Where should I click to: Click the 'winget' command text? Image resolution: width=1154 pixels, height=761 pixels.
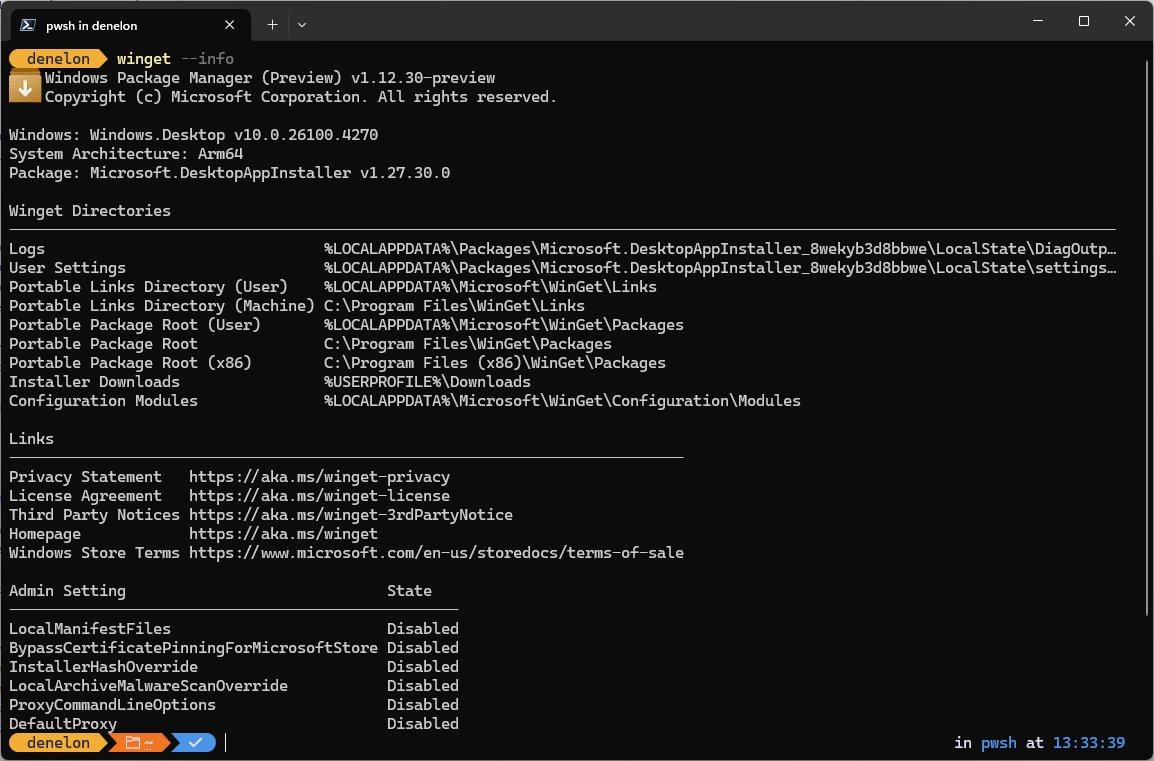click(x=144, y=59)
